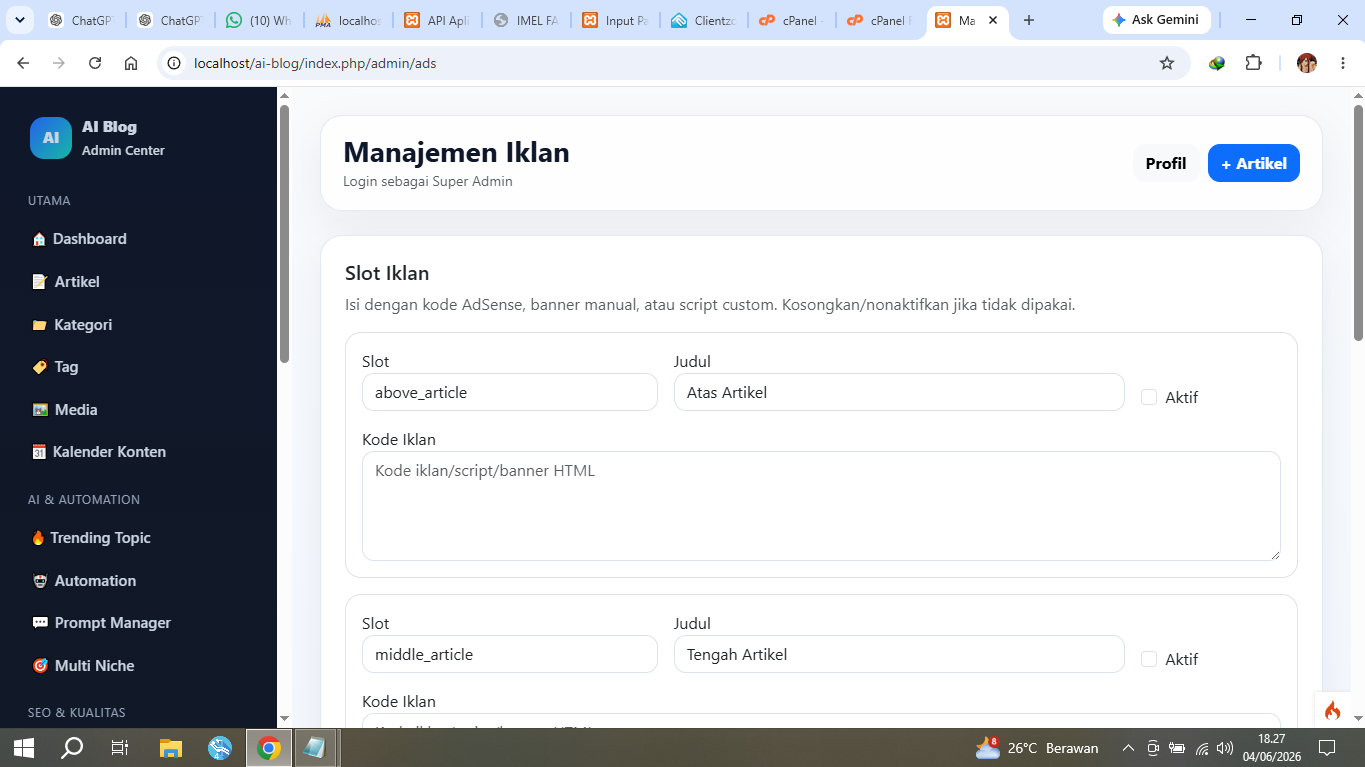Viewport: 1365px width, 767px height.
Task: Open the Wi-Fi network tray icon
Action: click(1201, 748)
